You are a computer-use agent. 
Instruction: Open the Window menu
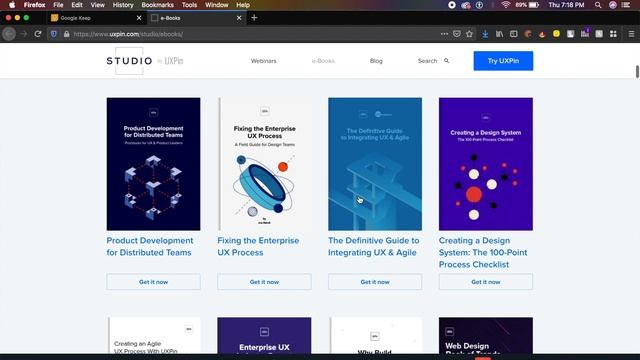click(216, 5)
